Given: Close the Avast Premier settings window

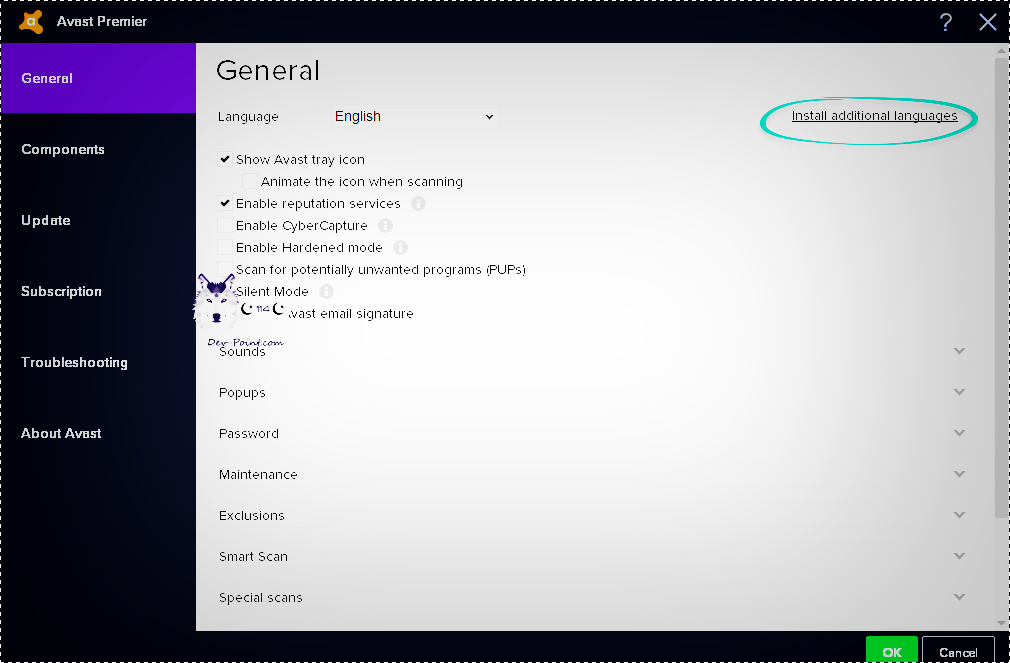Looking at the screenshot, I should (987, 22).
